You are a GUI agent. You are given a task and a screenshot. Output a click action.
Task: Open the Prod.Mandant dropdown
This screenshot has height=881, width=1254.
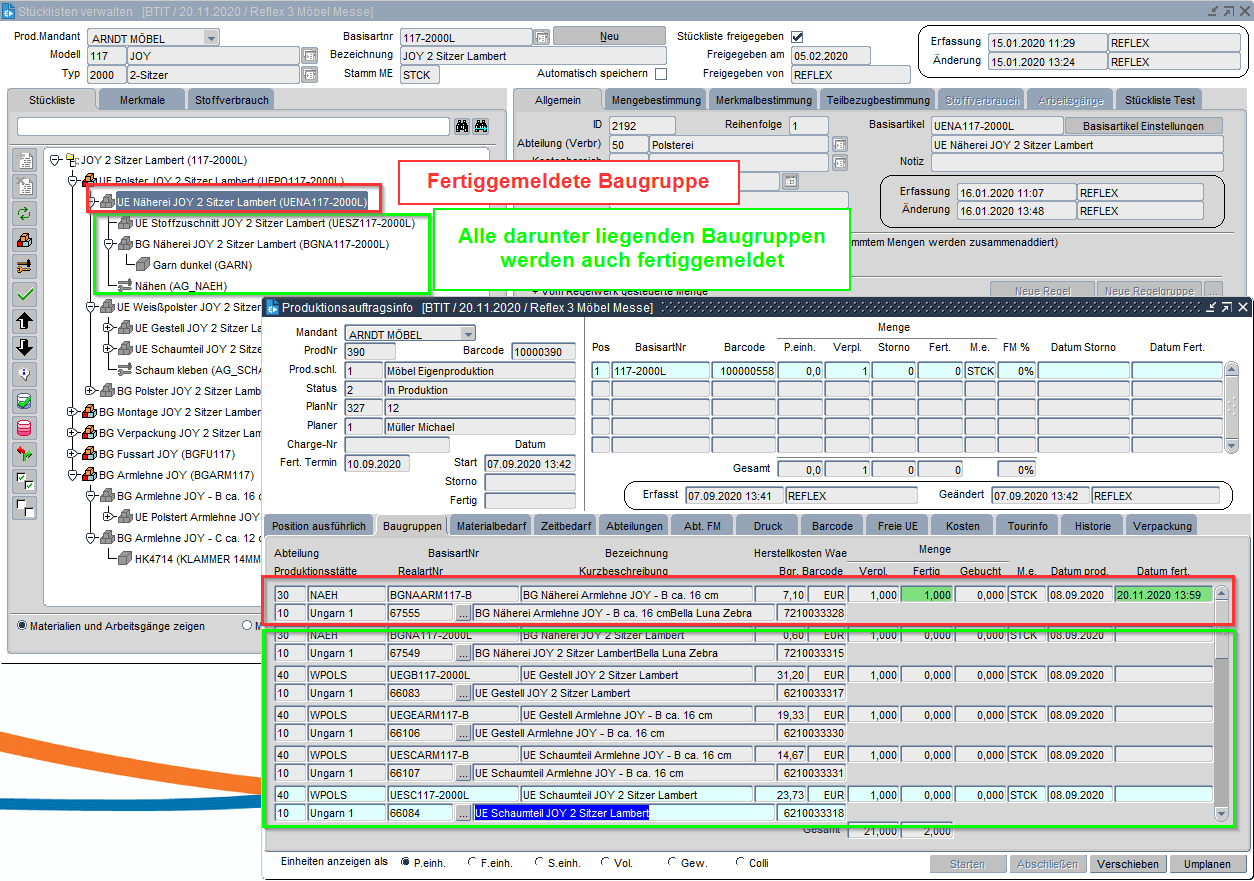click(x=211, y=37)
